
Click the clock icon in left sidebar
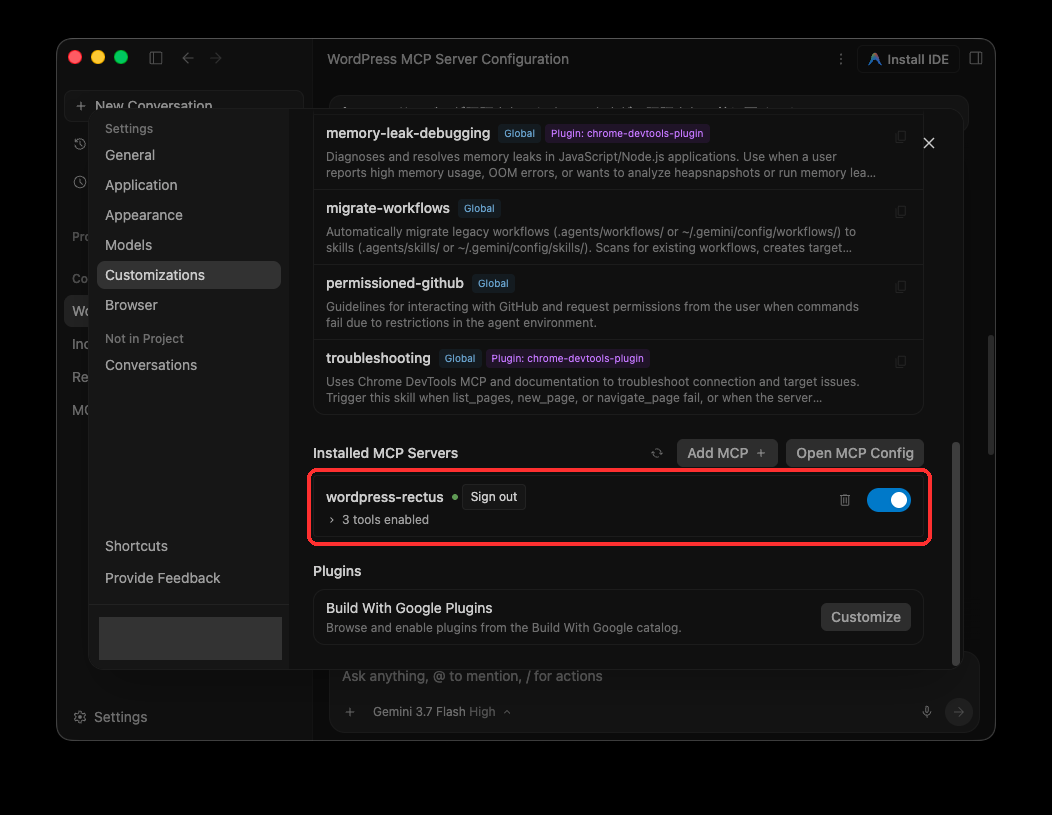click(x=80, y=182)
